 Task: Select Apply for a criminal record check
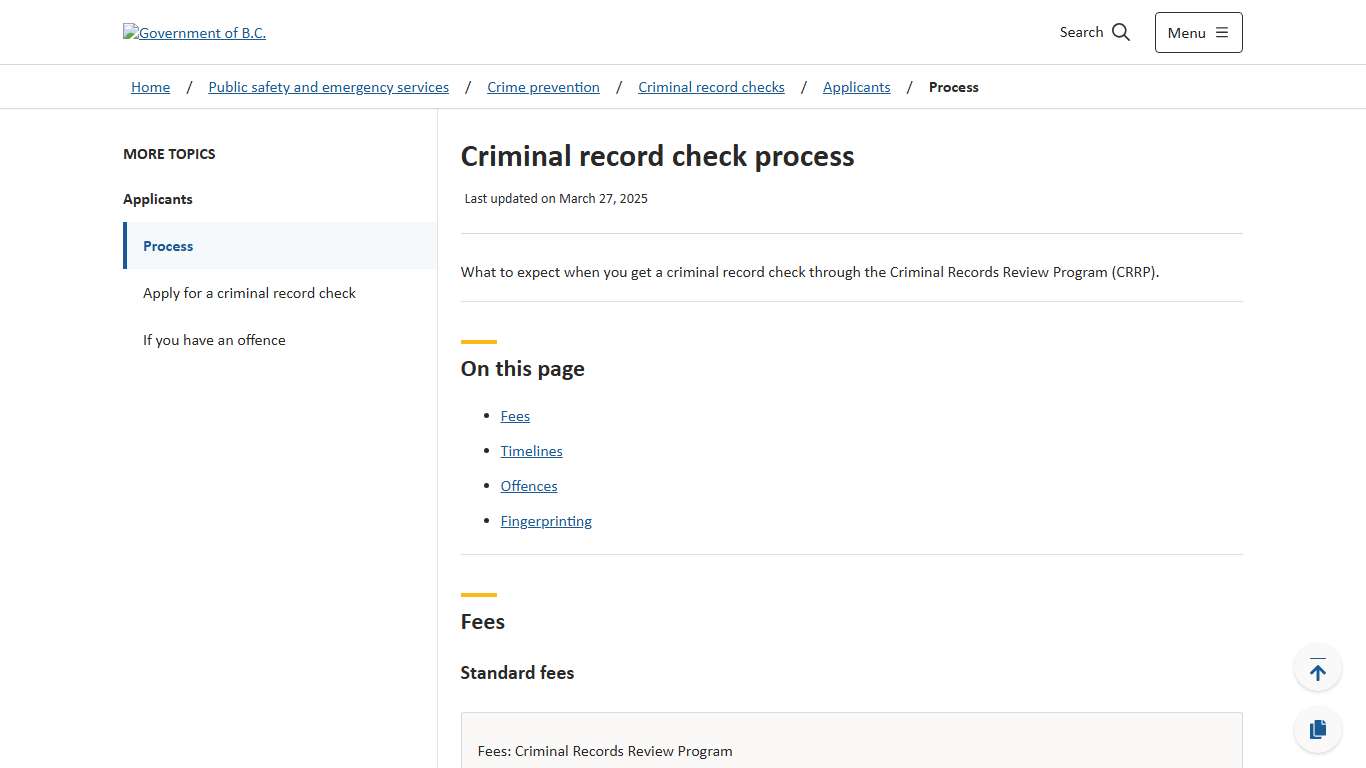[249, 292]
